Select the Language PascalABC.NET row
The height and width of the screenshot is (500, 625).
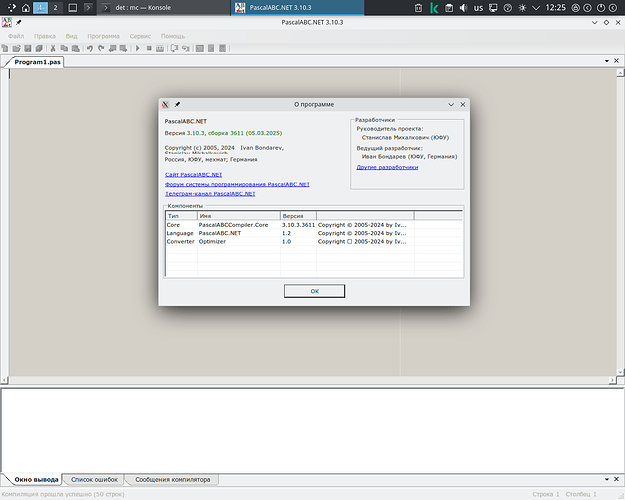coord(314,233)
